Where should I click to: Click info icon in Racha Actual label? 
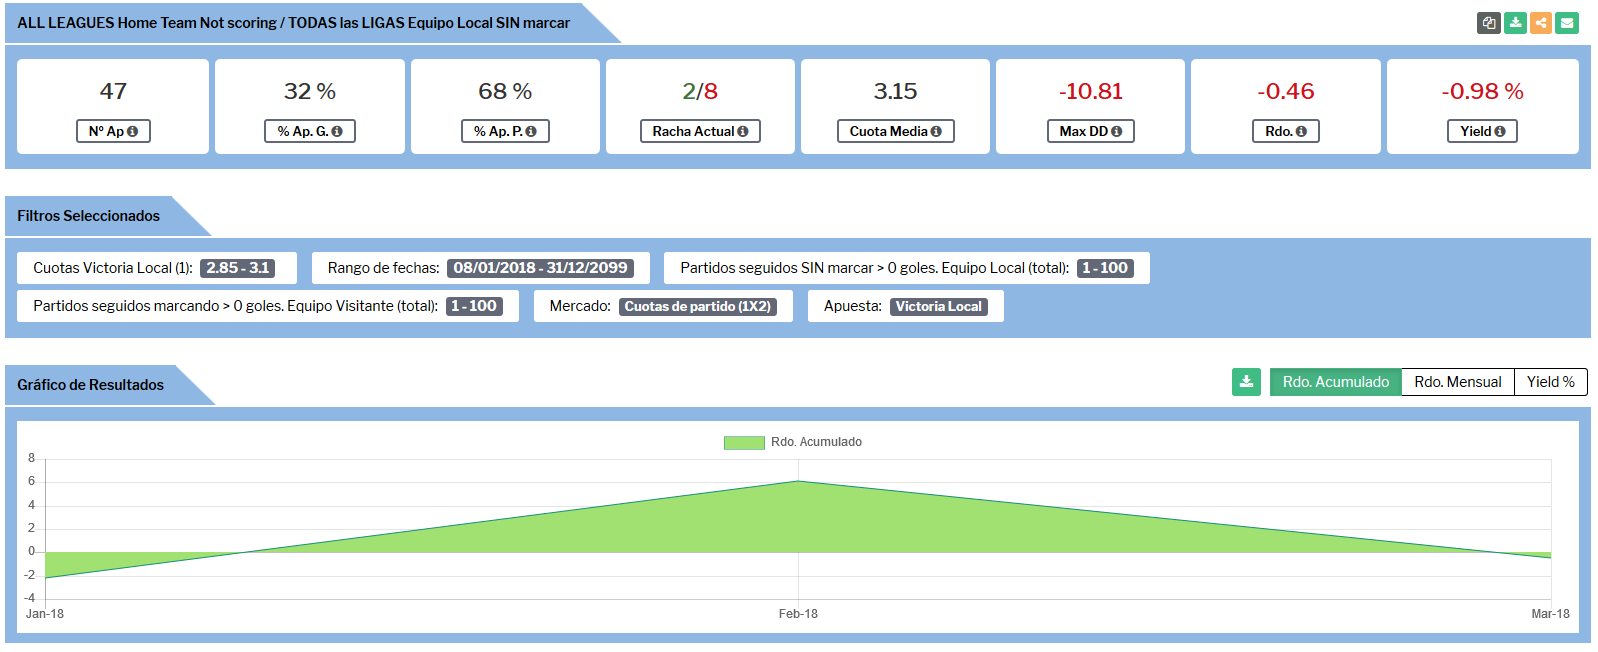tap(743, 131)
